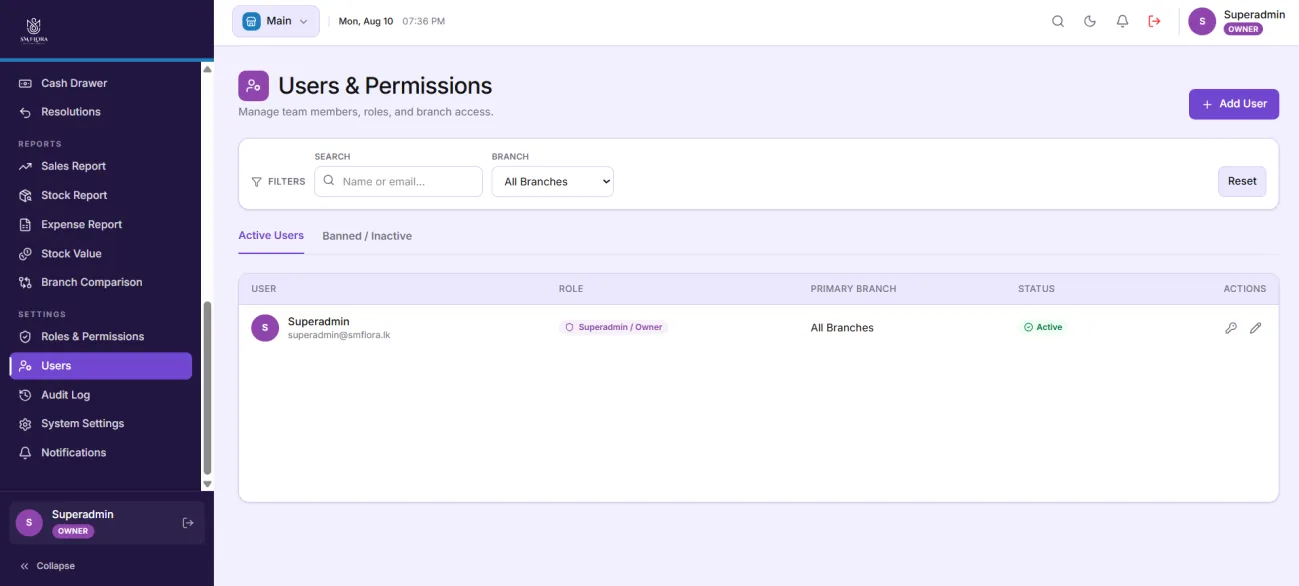The image size is (1299, 586).
Task: Click the Cash Drawer icon in sidebar
Action: (x=25, y=83)
